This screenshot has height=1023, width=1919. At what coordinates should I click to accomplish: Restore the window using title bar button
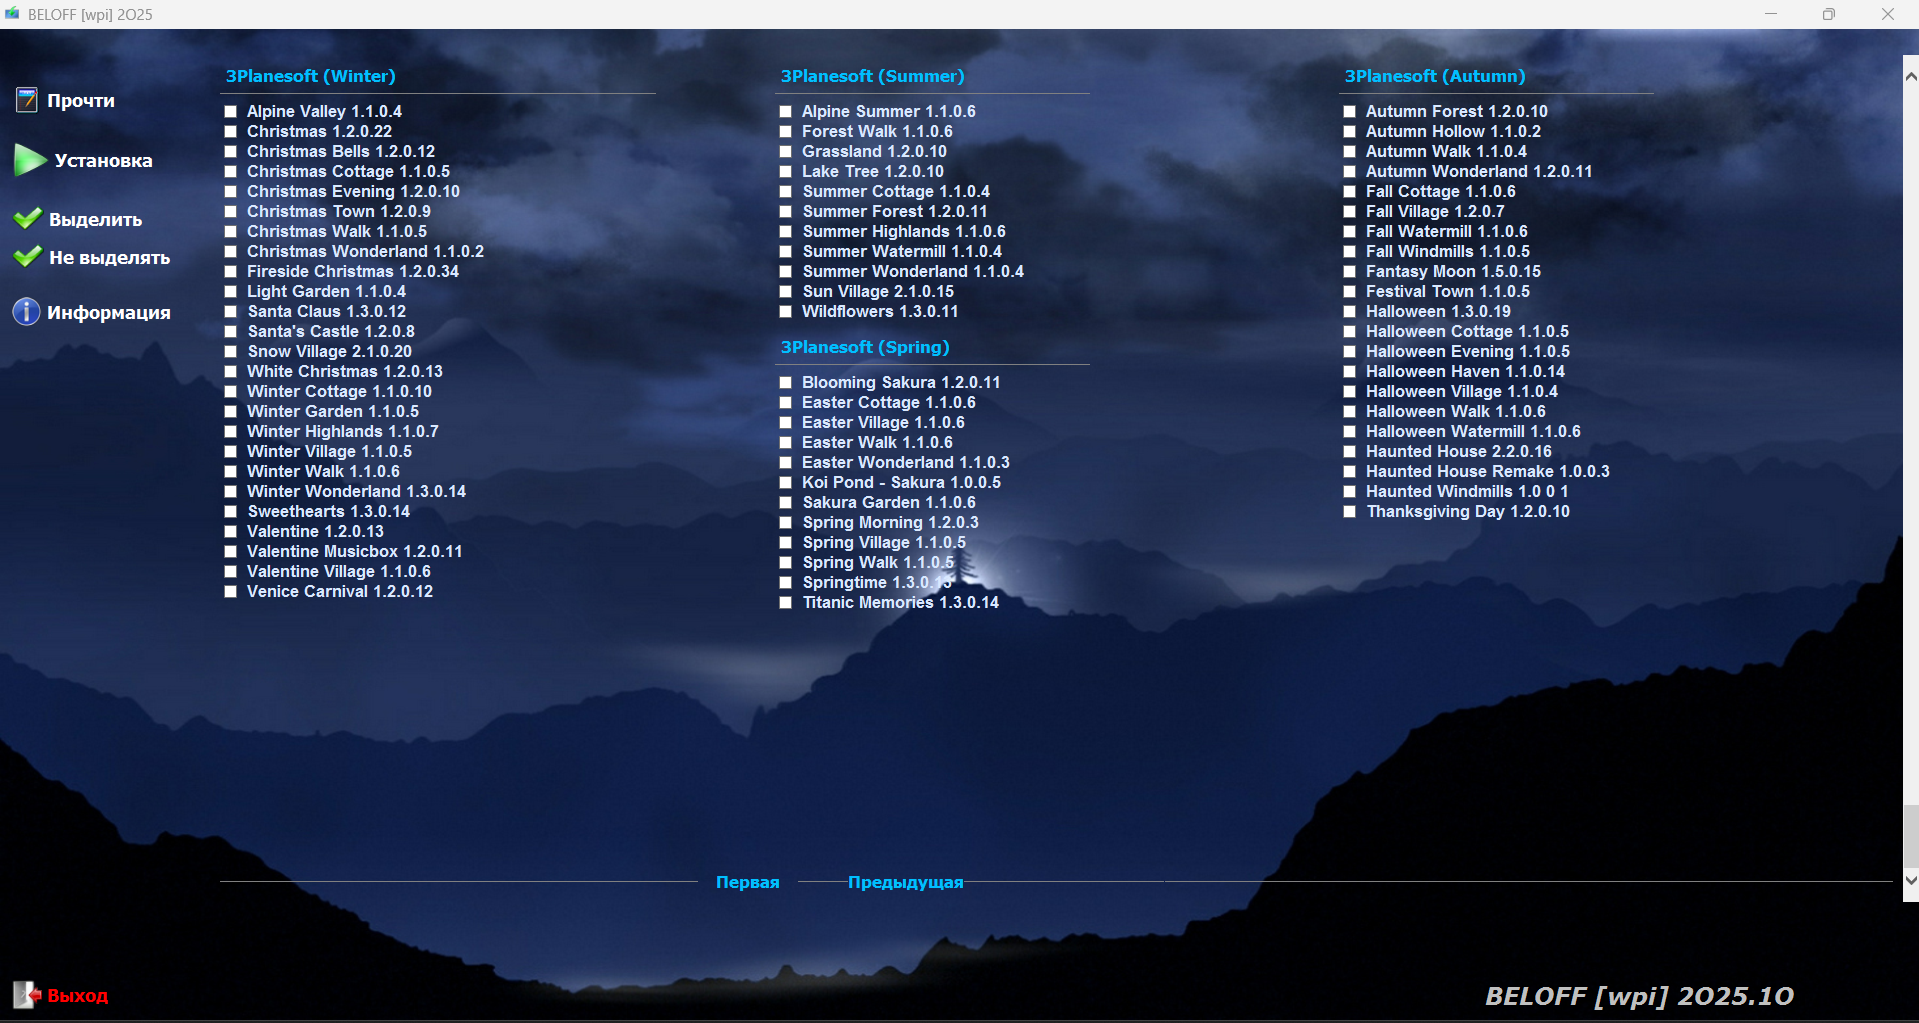click(1828, 14)
